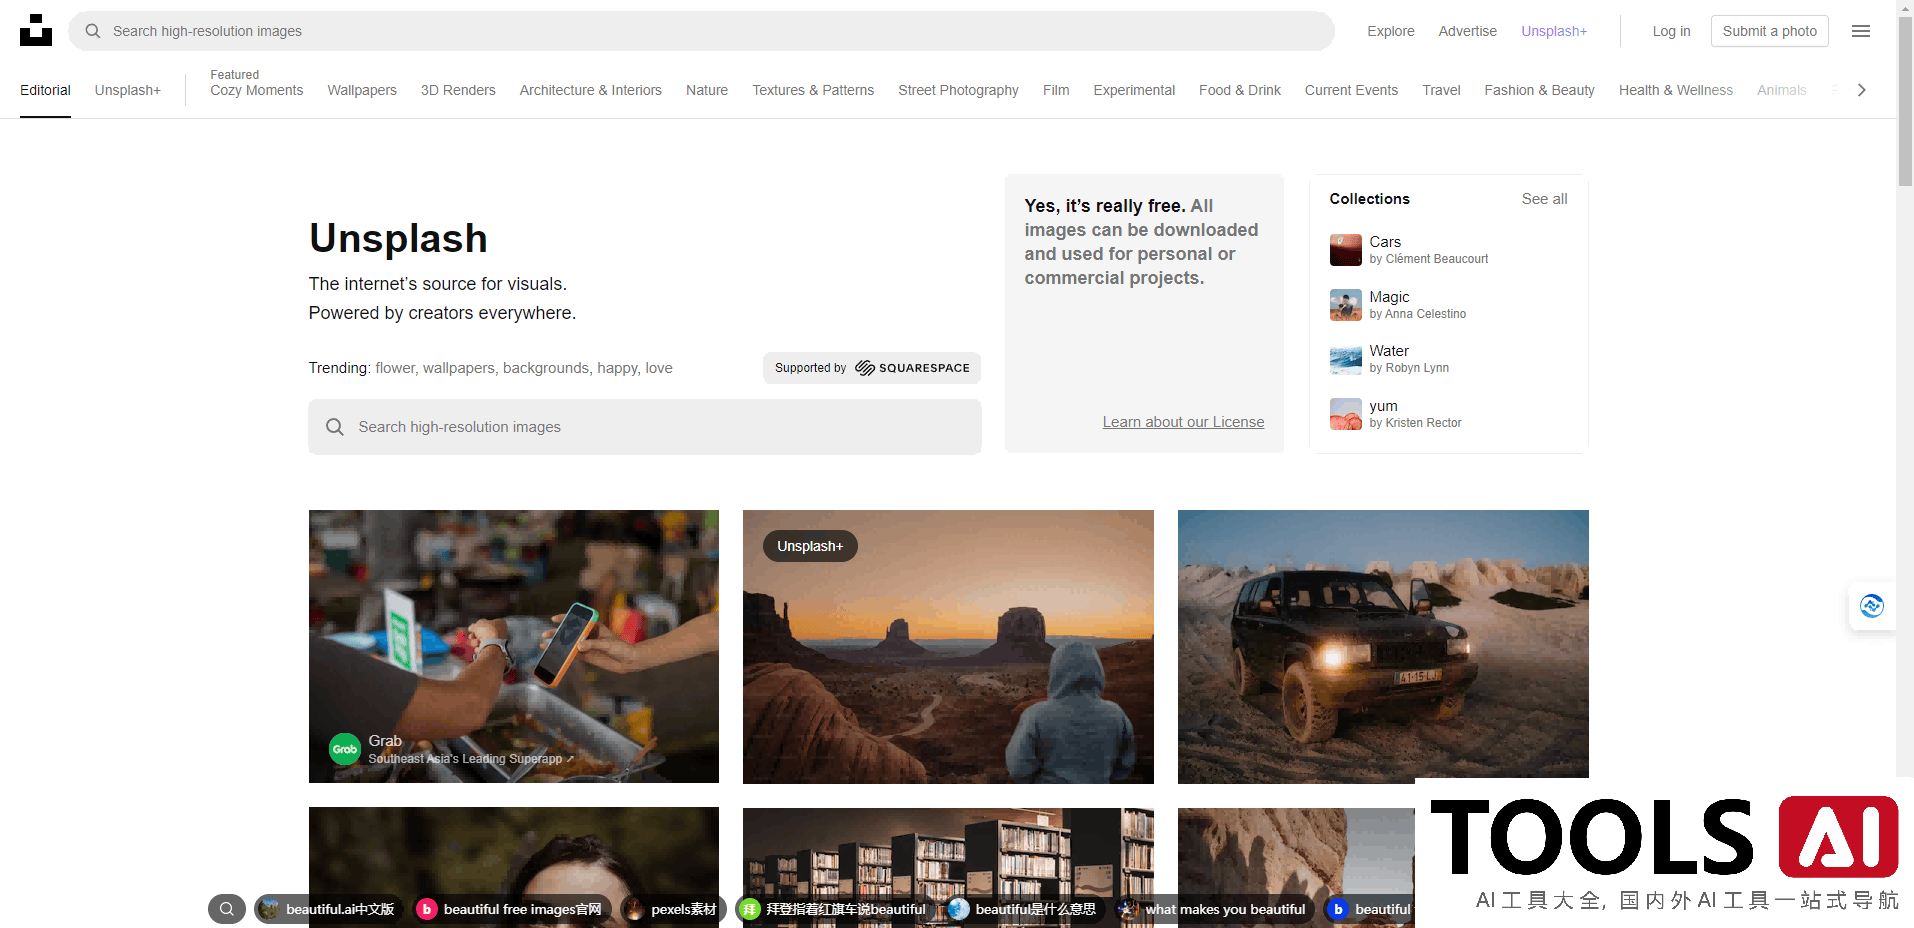This screenshot has width=1914, height=928.
Task: Open the Magic collection thumbnail icon
Action: (x=1345, y=305)
